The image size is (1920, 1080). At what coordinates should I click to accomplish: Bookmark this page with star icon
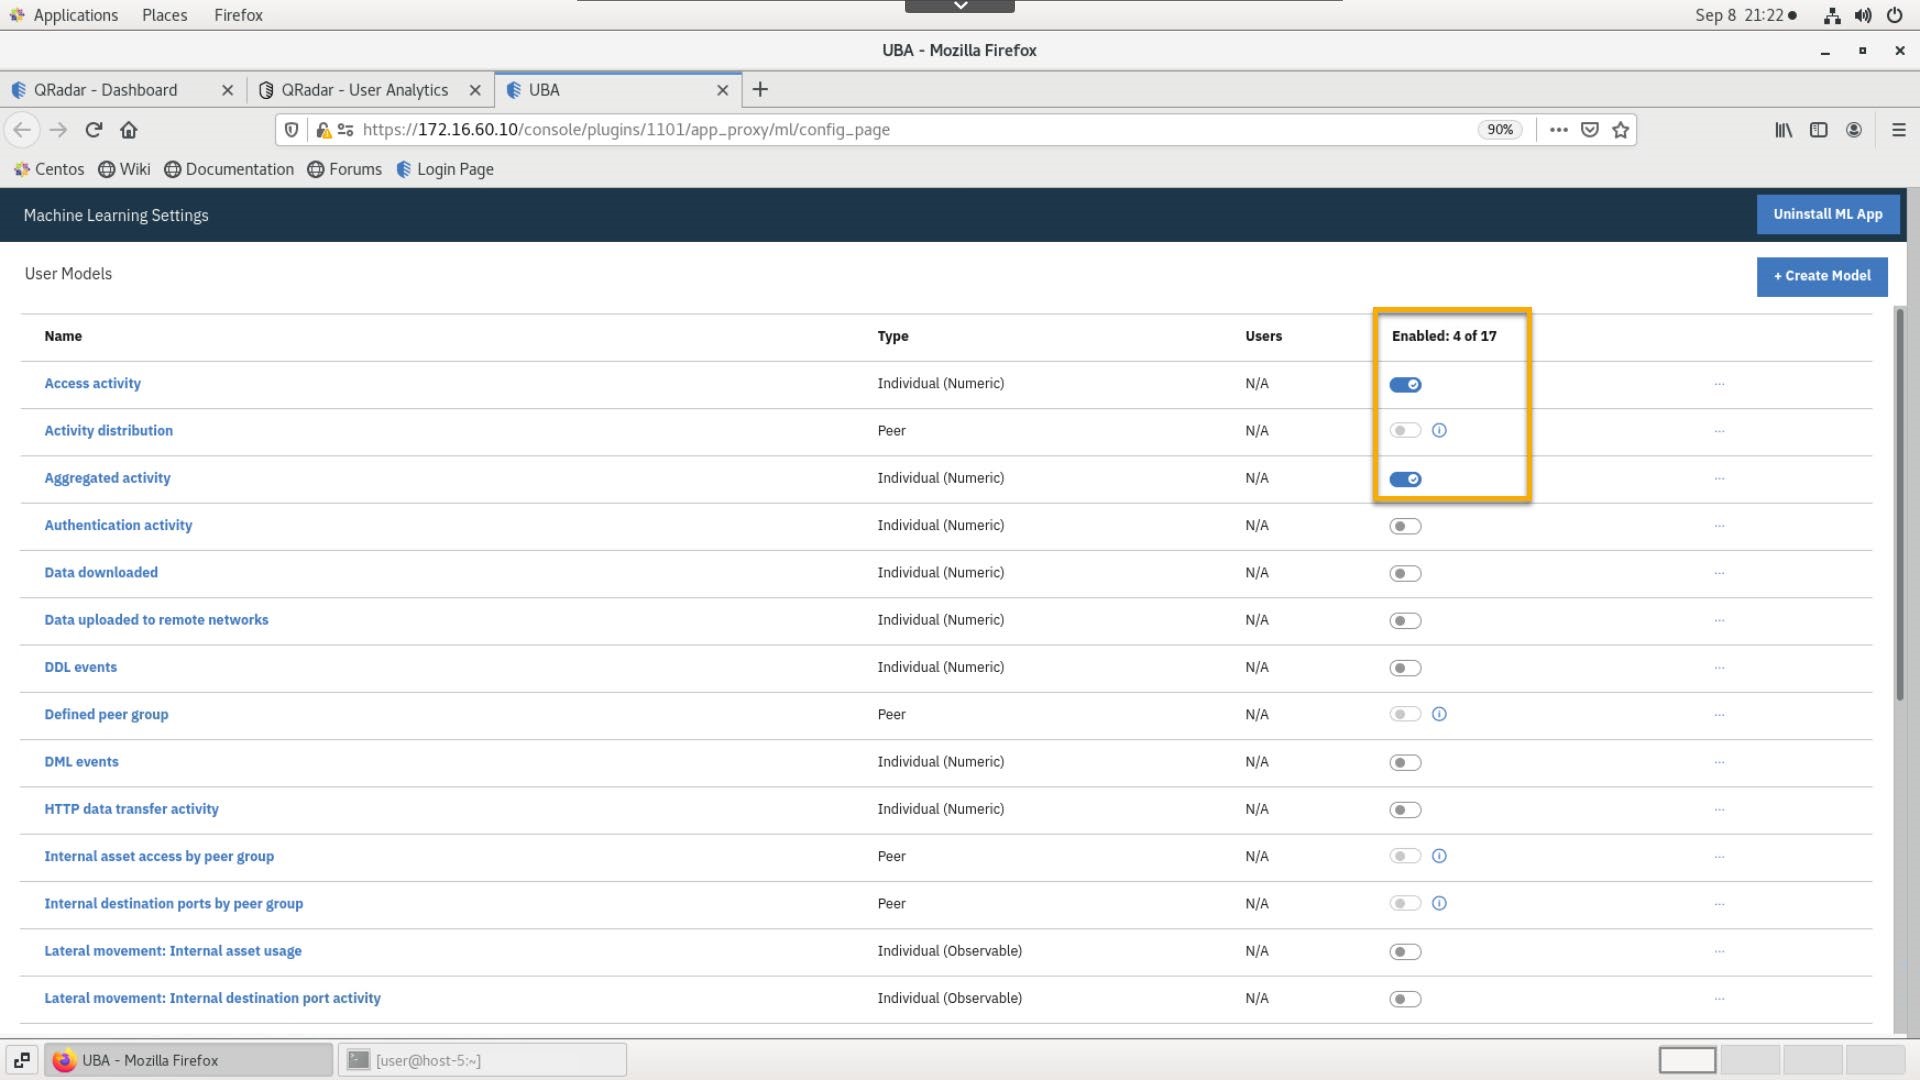(x=1621, y=129)
